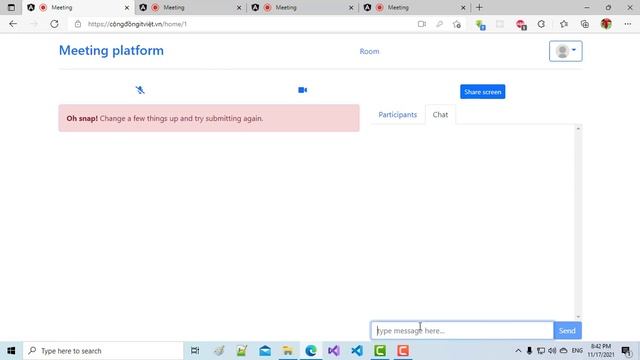
Task: Switch to the second Meeting tab
Action: click(190, 7)
